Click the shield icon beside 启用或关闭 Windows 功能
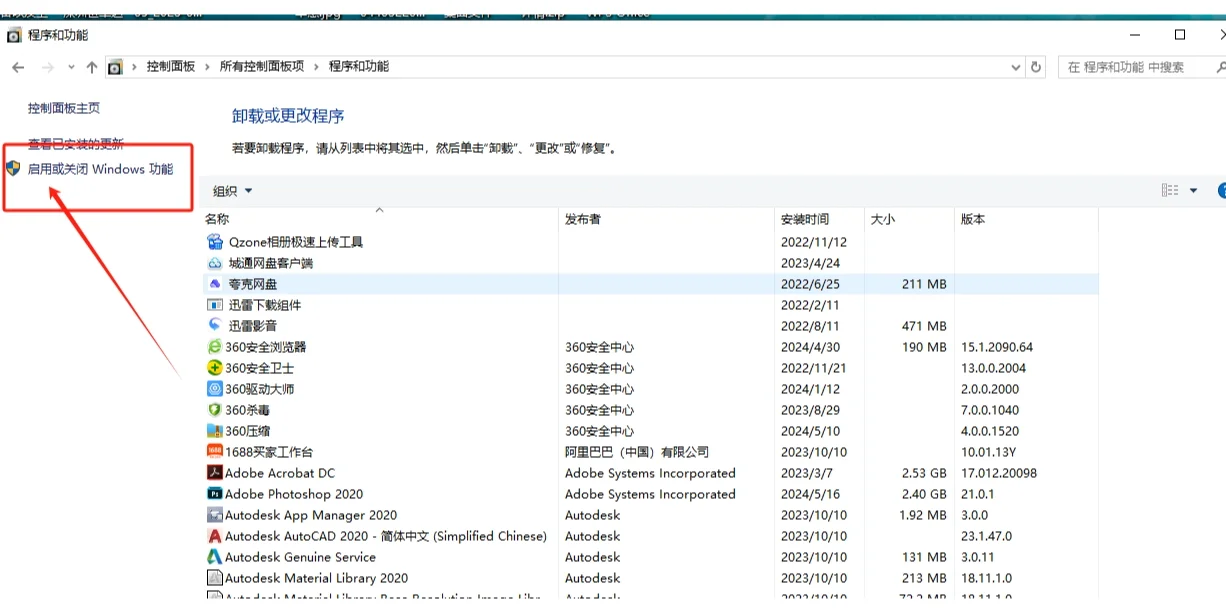This screenshot has width=1226, height=613. [13, 168]
